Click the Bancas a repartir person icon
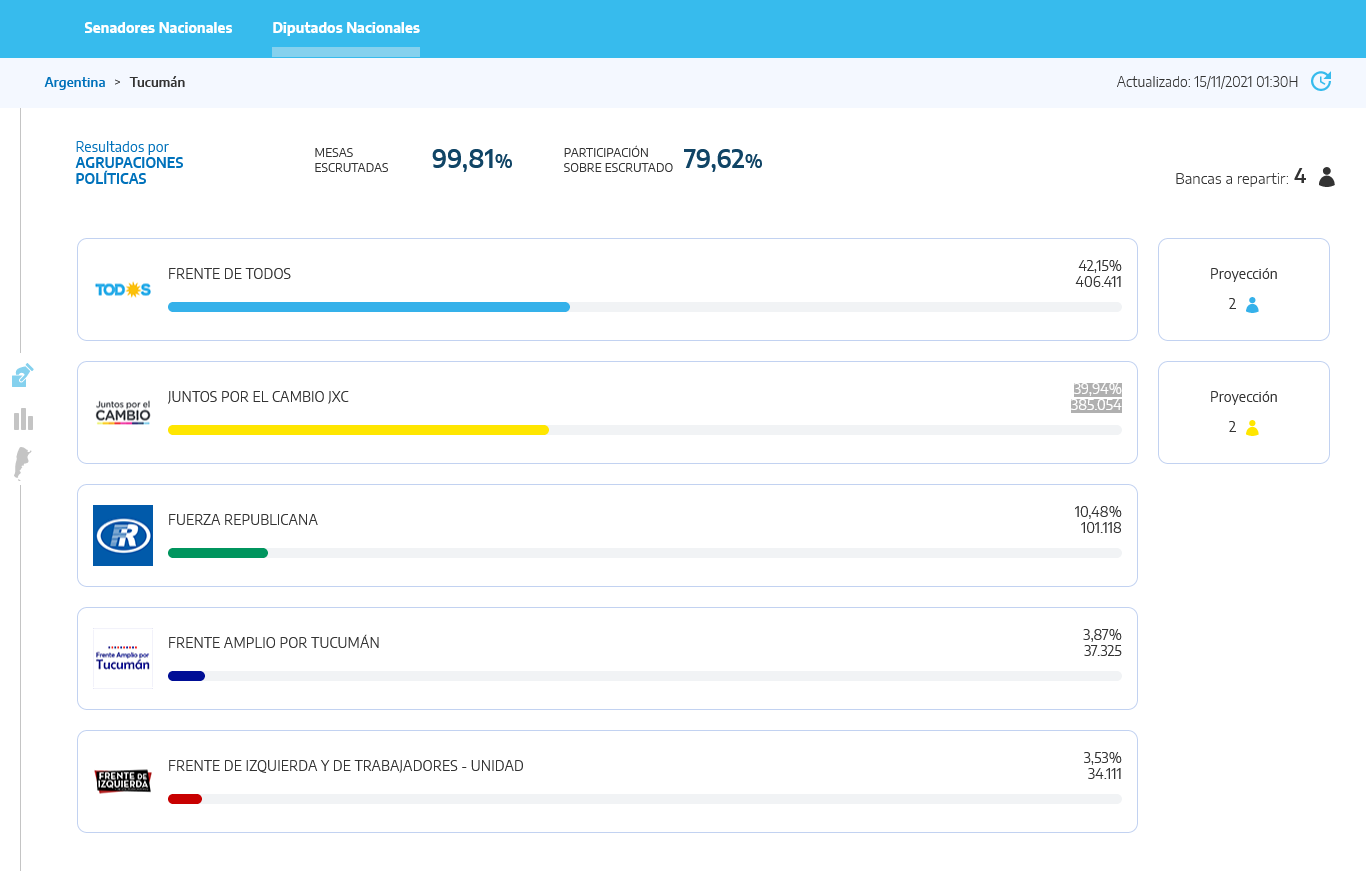 tap(1327, 177)
